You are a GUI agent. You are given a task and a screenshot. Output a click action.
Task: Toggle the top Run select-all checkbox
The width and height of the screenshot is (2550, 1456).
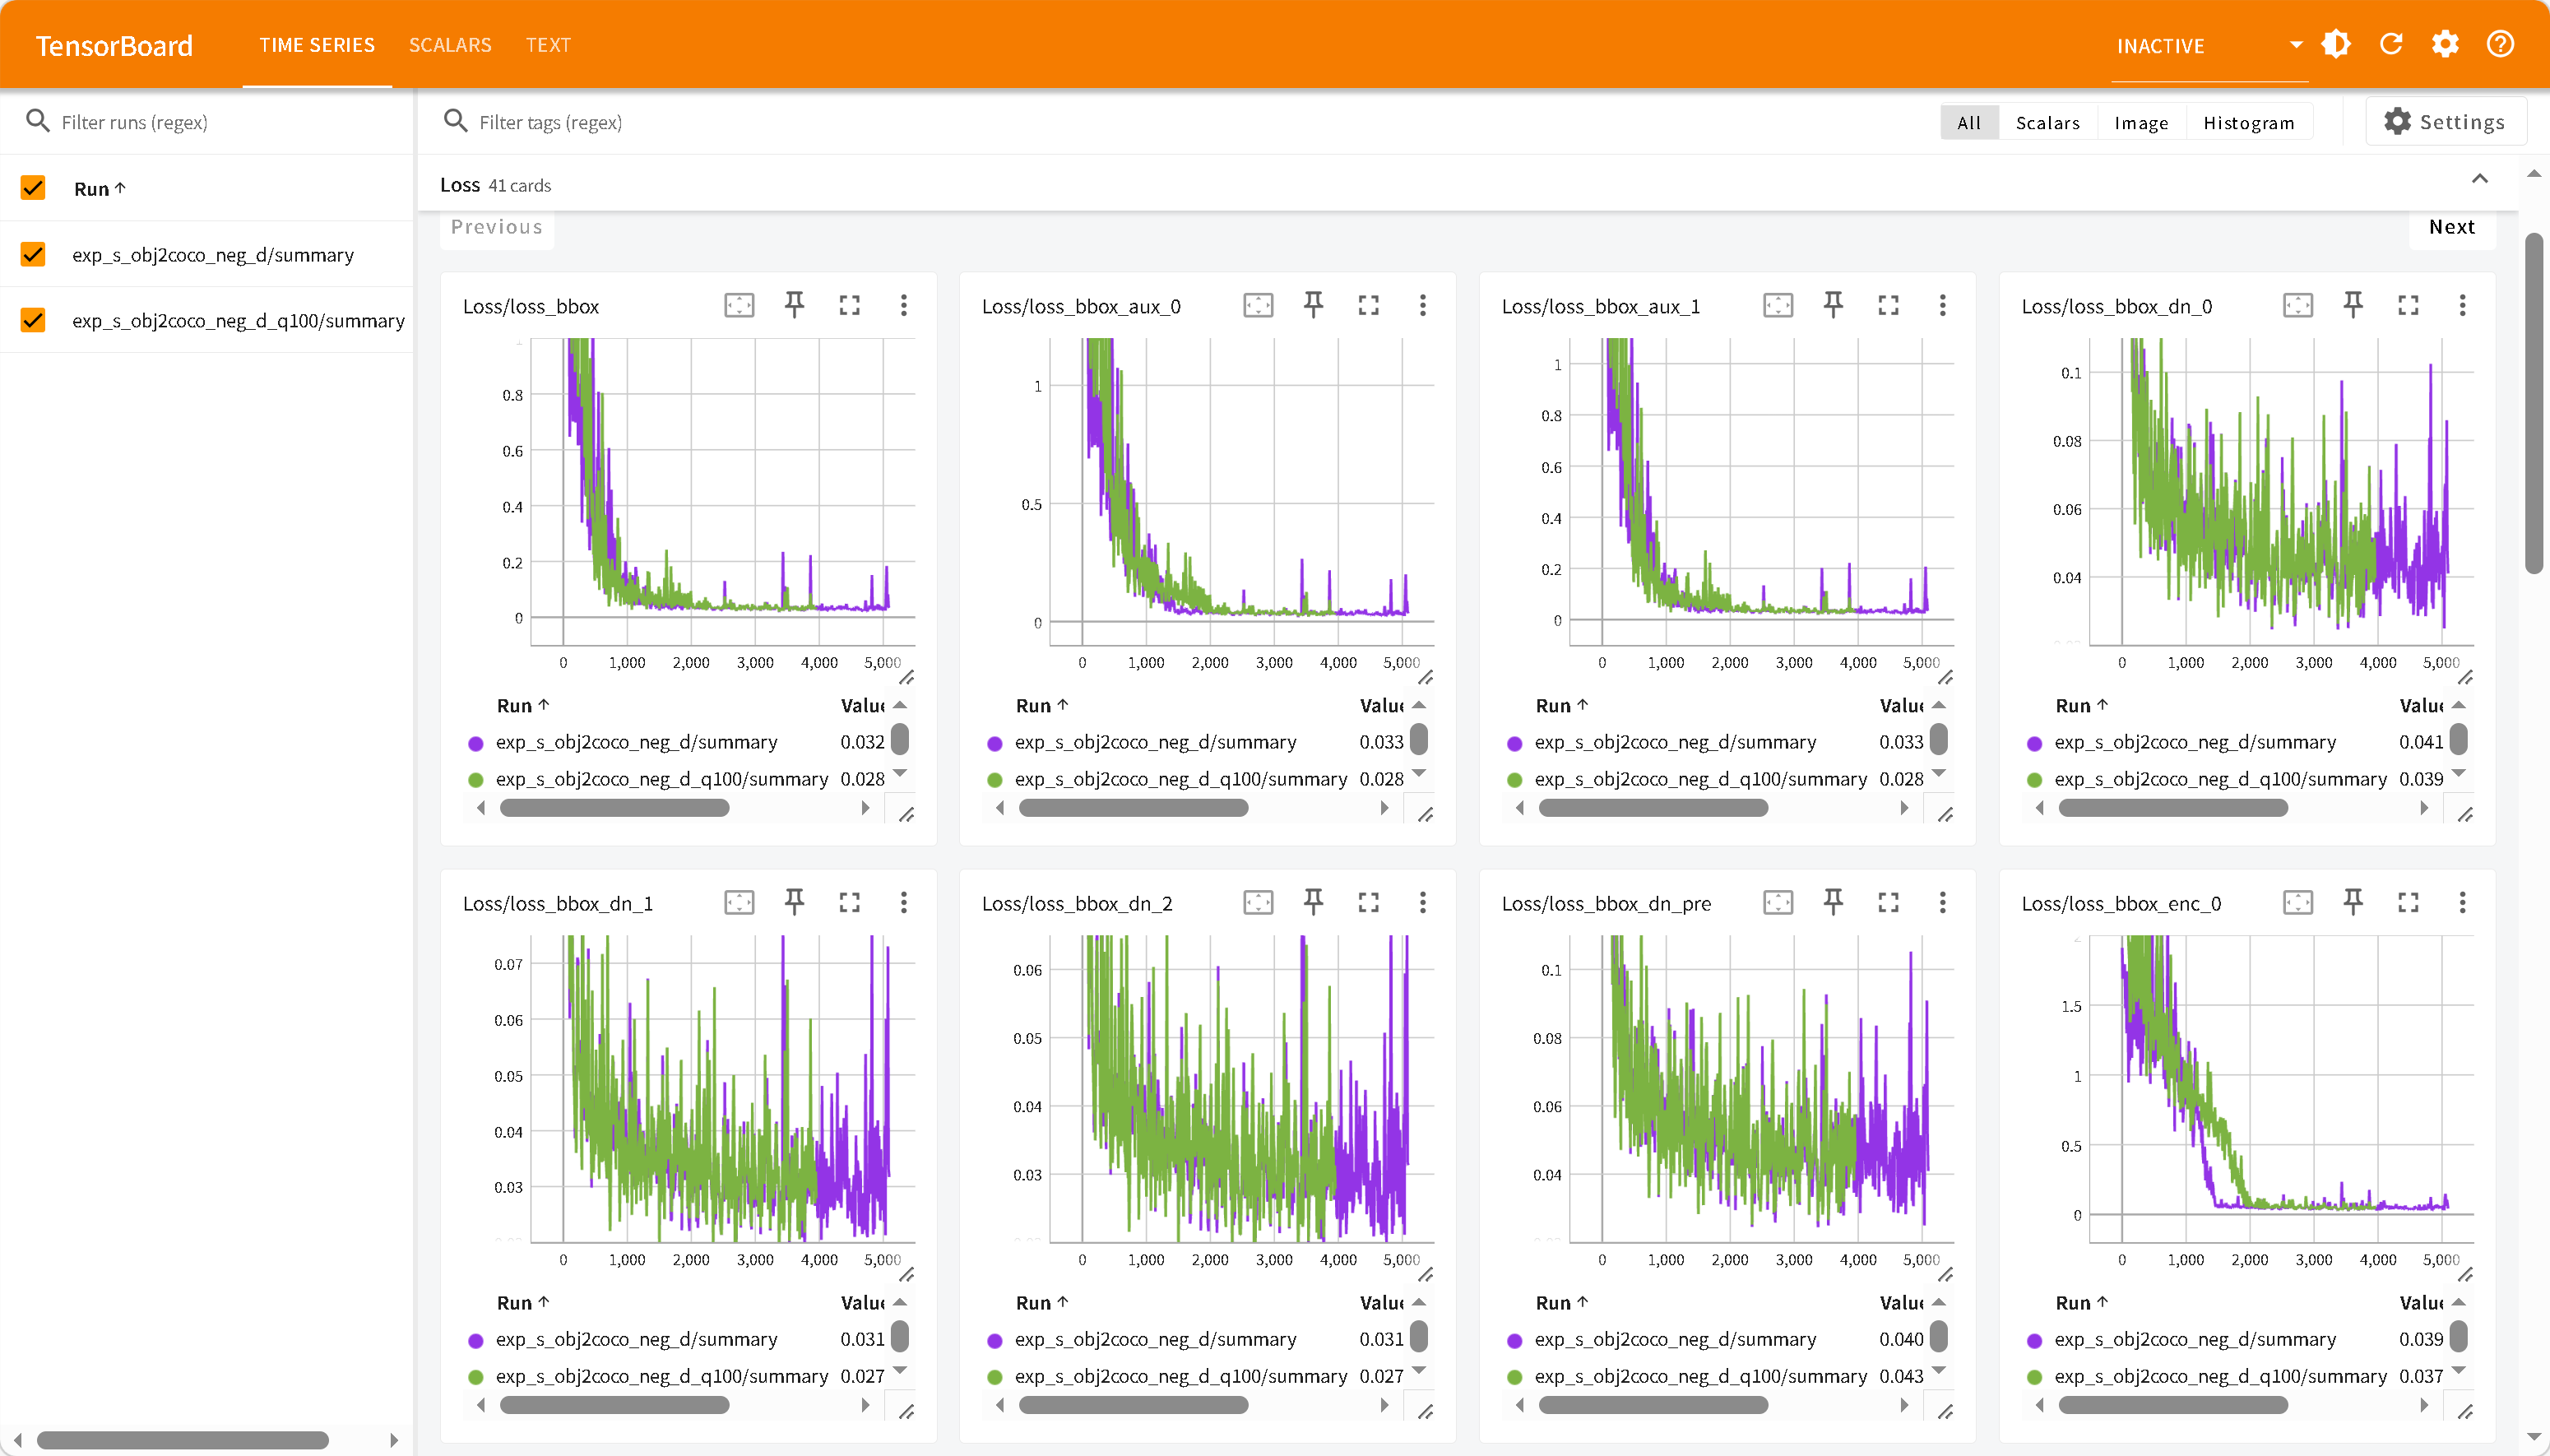33,188
